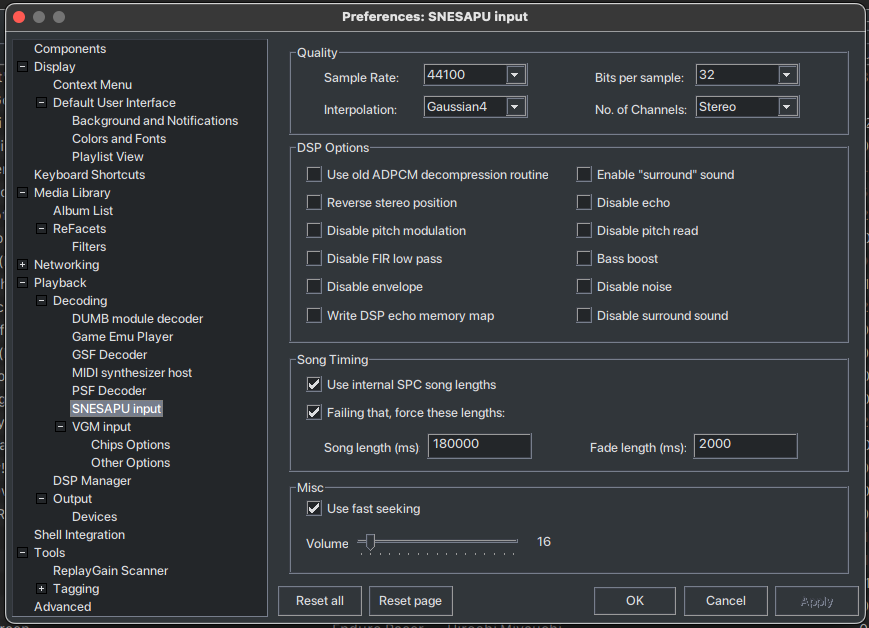The image size is (869, 628).
Task: Select MIDI synthesizer host page
Action: point(132,373)
